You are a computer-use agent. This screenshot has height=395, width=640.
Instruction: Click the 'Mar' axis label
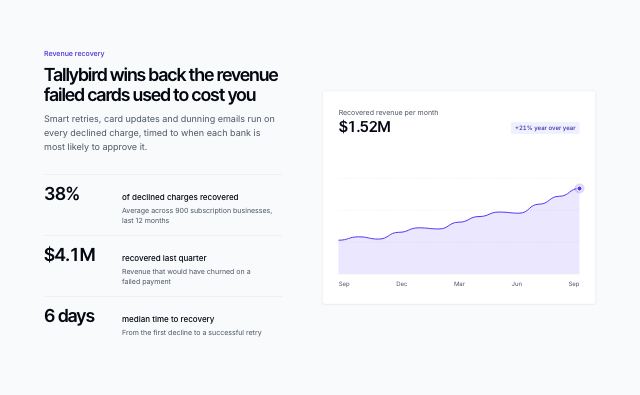click(x=459, y=284)
